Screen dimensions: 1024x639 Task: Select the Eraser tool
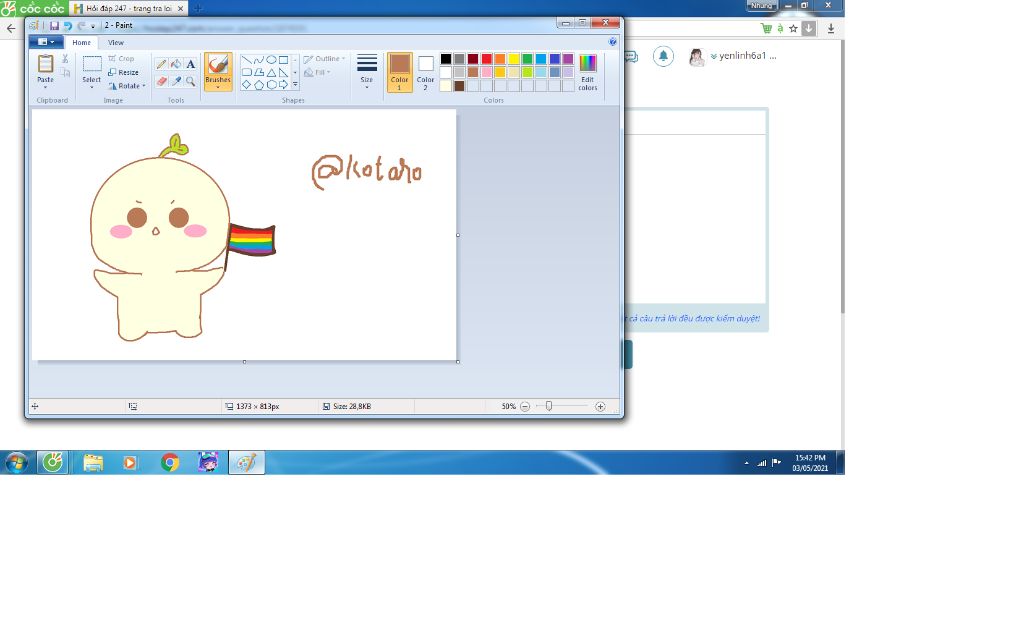coord(161,81)
